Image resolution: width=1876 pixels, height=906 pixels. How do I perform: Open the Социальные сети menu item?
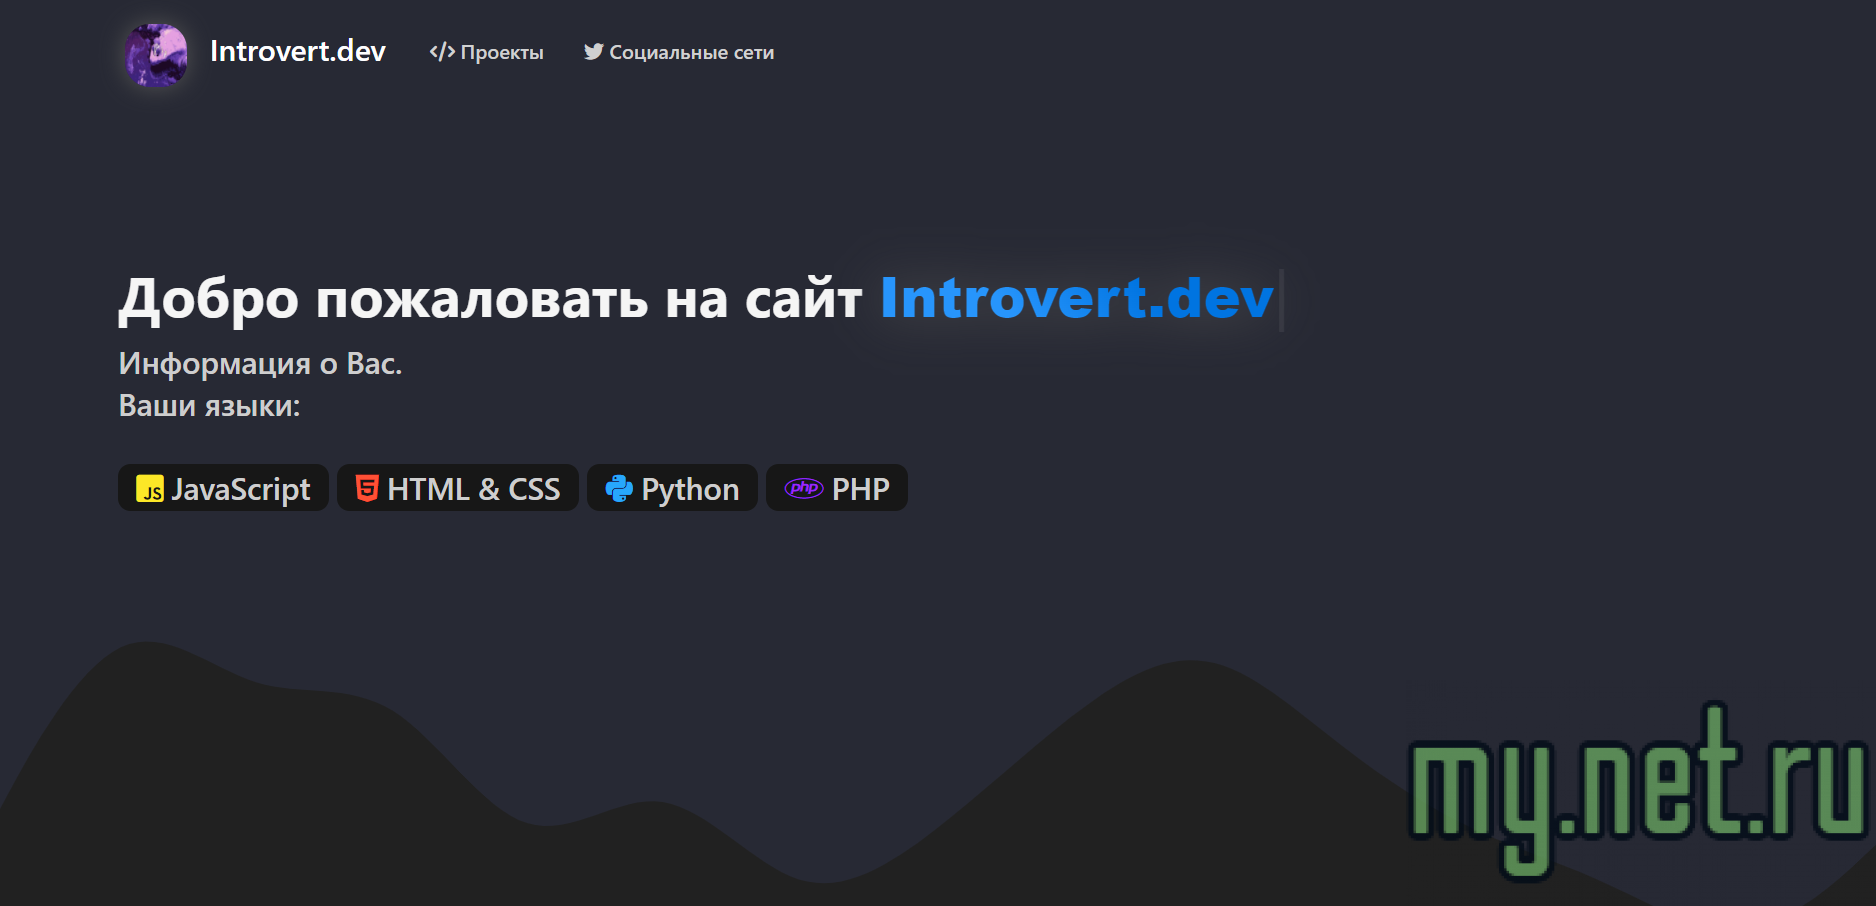pyautogui.click(x=691, y=53)
